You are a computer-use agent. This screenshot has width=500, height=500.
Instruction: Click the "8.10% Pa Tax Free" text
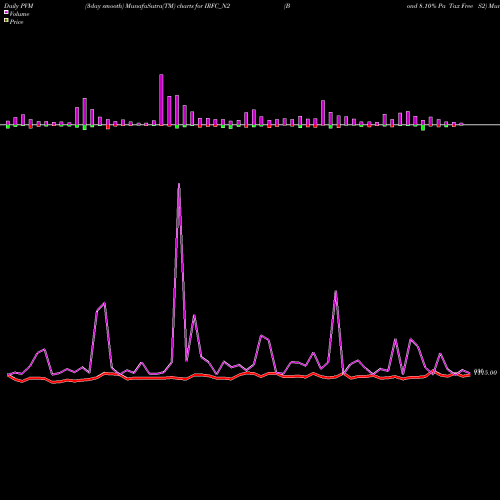click(446, 6)
